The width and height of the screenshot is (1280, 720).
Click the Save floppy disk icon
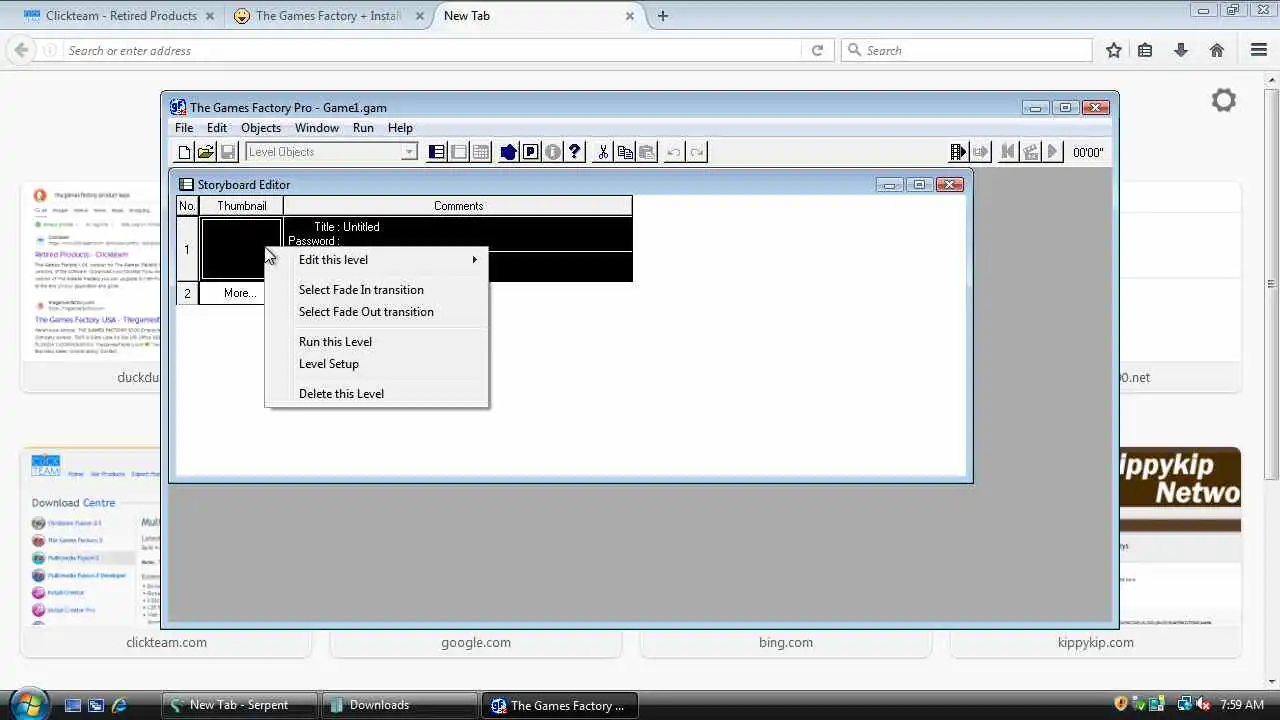coord(228,152)
